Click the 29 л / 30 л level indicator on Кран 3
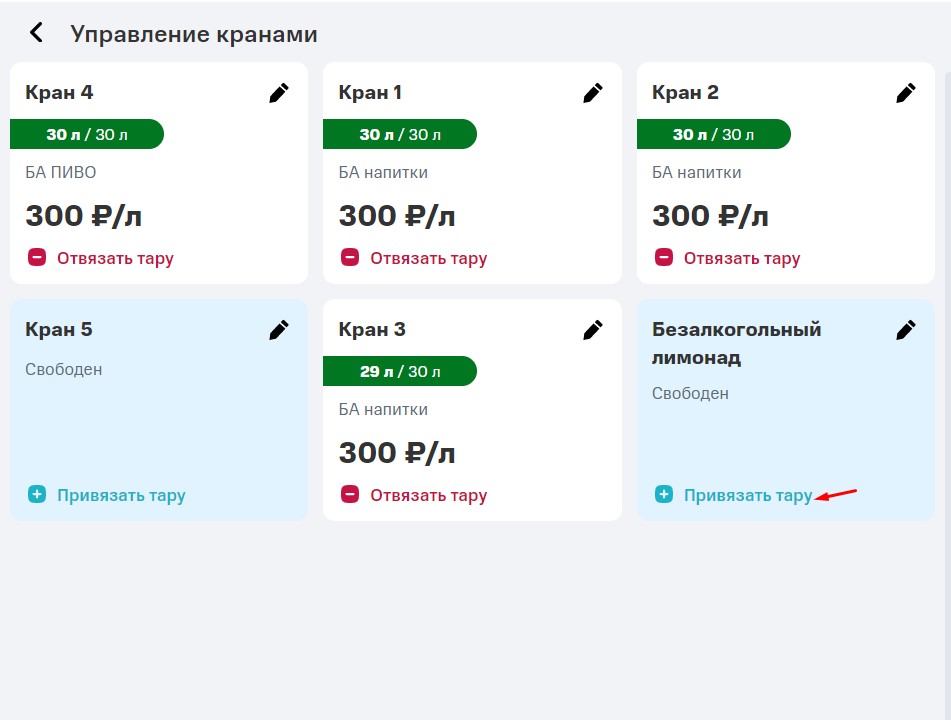This screenshot has height=720, width=951. click(399, 371)
